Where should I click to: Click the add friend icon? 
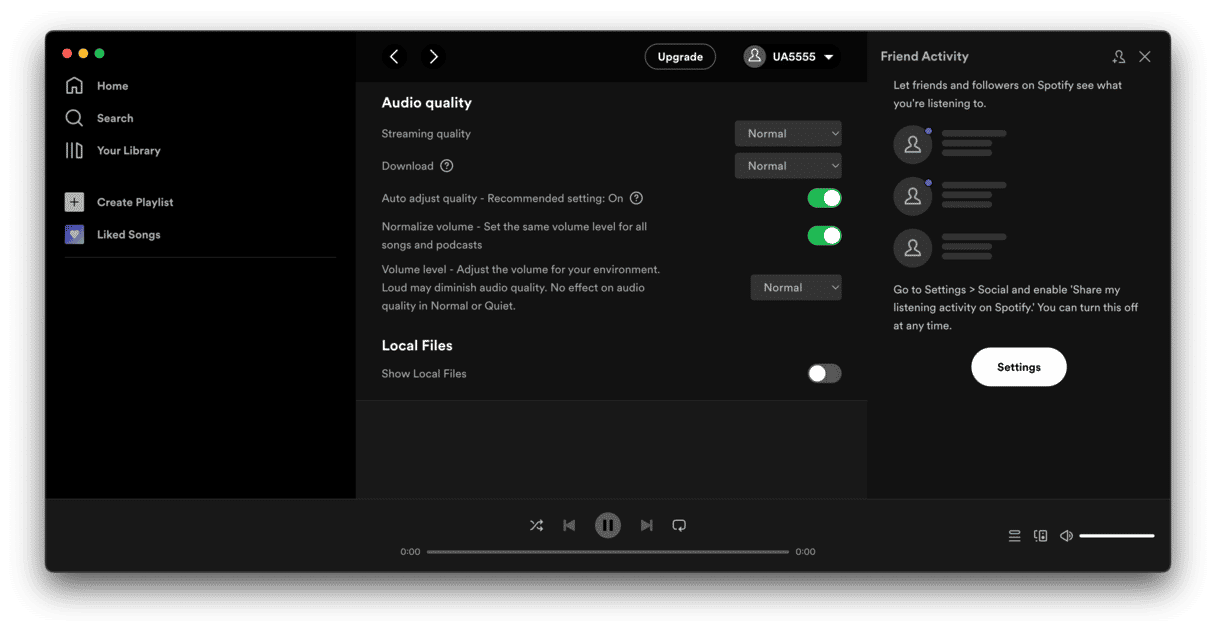(1119, 57)
